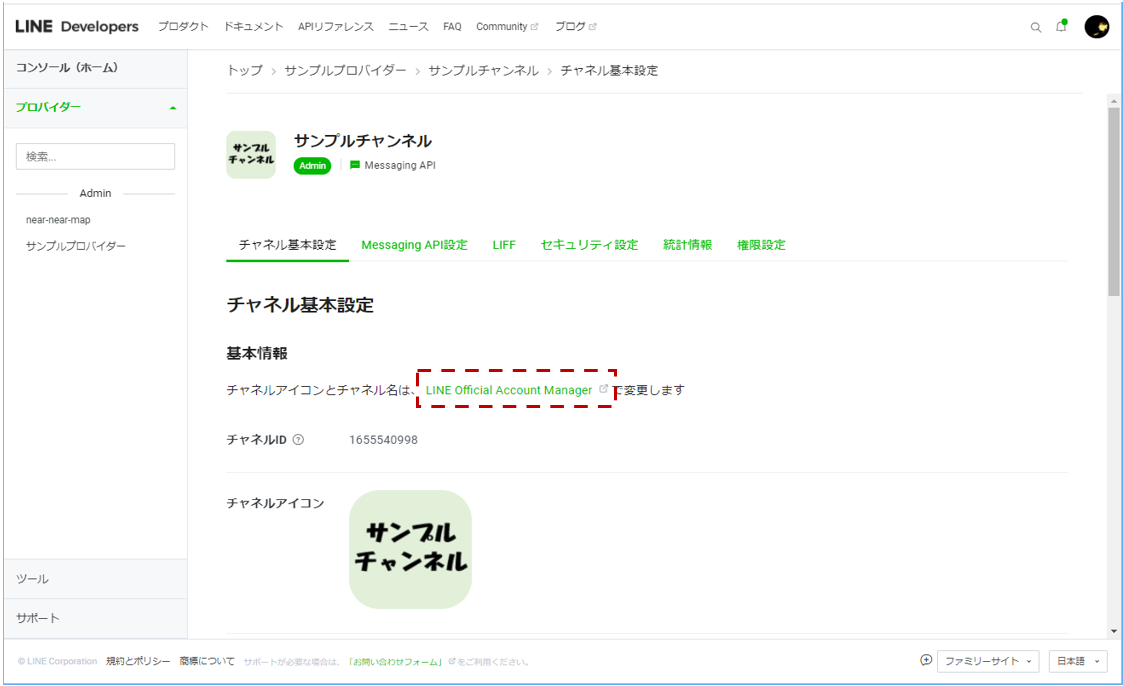The image size is (1123, 686).
Task: Switch to the 権限設定 tab
Action: pos(761,244)
